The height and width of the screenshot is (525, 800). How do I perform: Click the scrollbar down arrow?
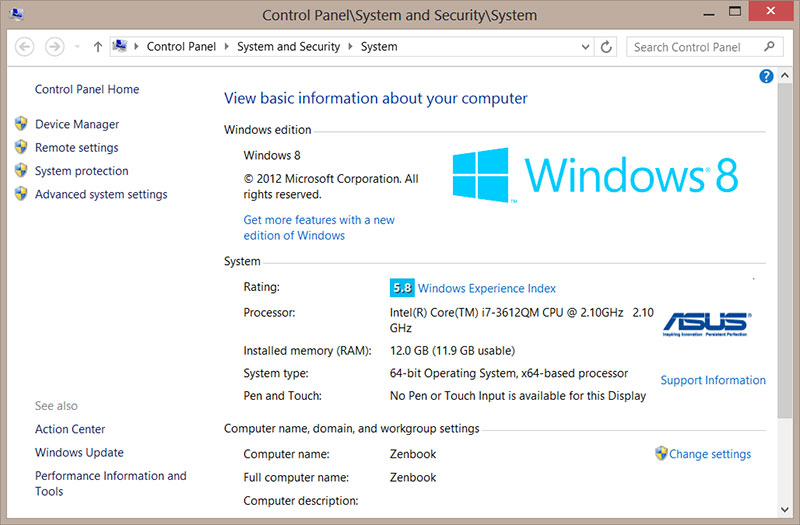pos(785,509)
